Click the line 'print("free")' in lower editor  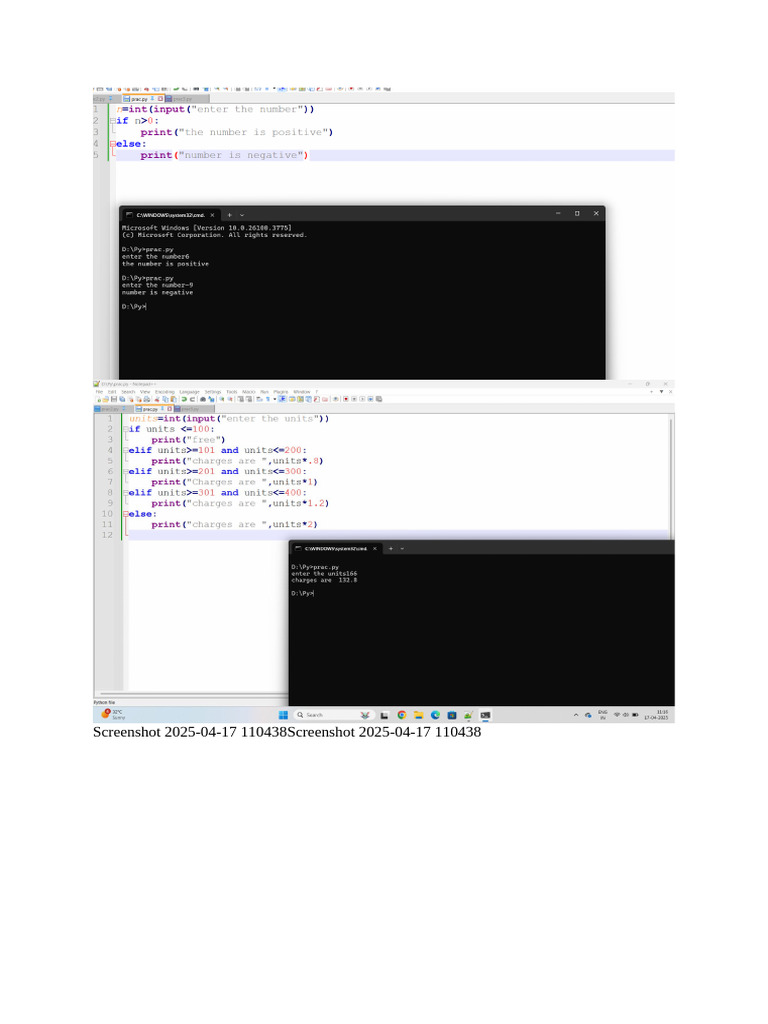(188, 440)
